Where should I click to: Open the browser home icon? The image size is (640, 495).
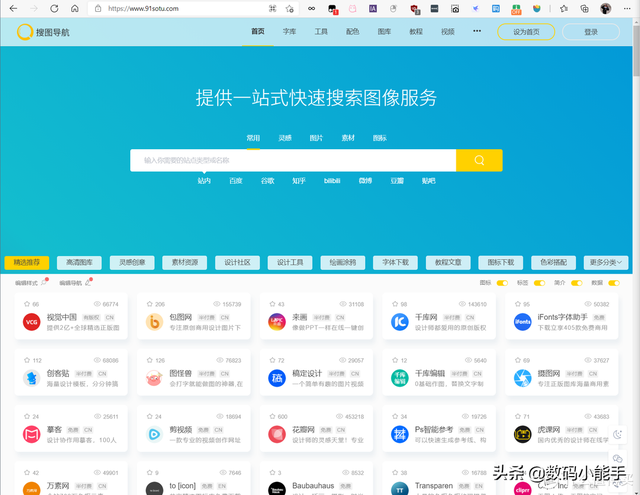75,9
